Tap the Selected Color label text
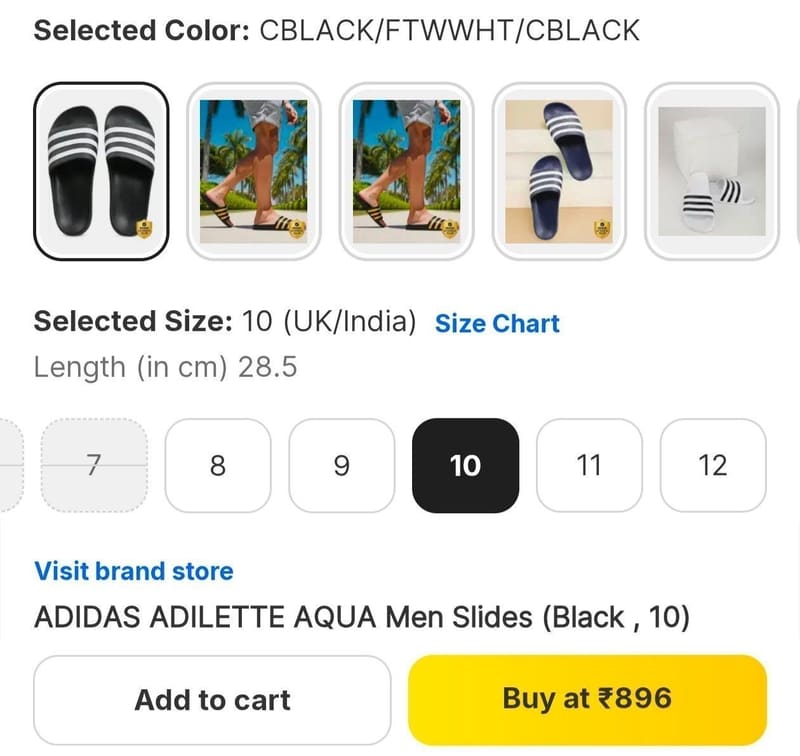This screenshot has height=756, width=800. (142, 31)
